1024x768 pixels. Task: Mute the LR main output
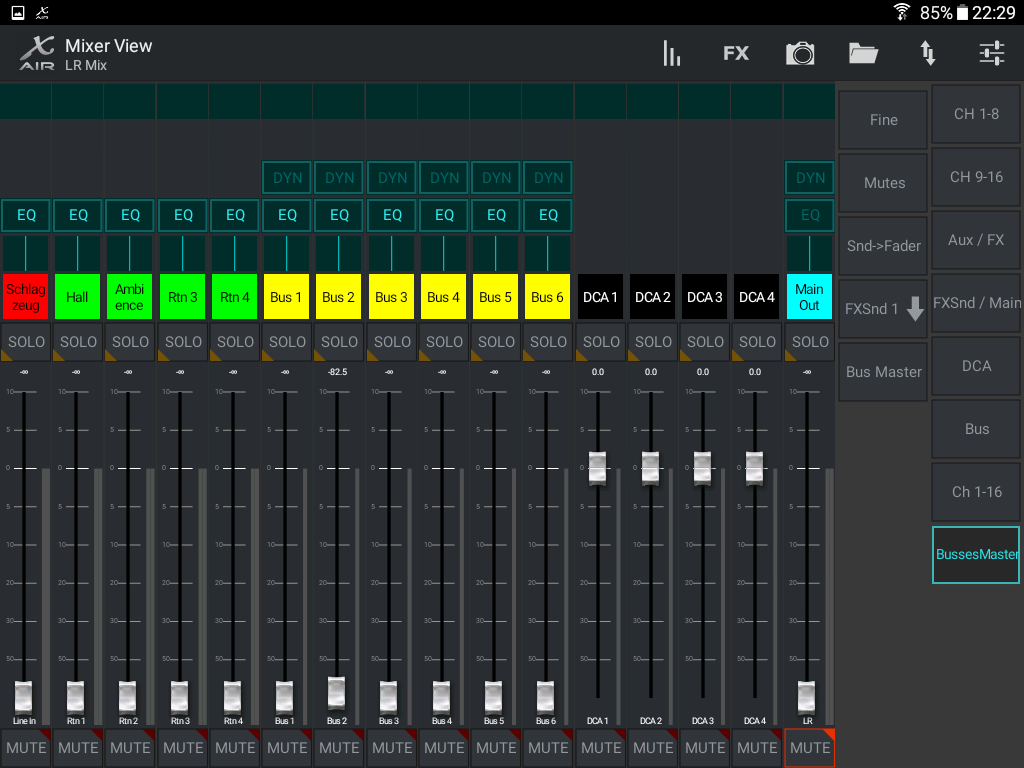coord(810,748)
